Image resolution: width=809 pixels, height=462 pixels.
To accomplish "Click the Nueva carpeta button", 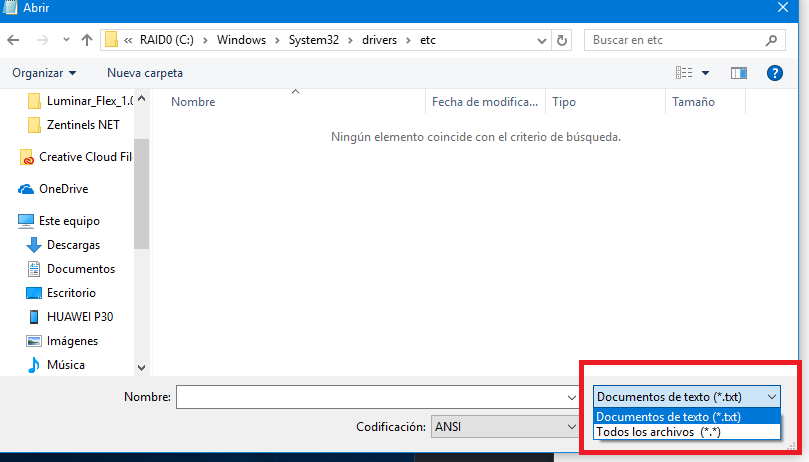I will click(145, 73).
